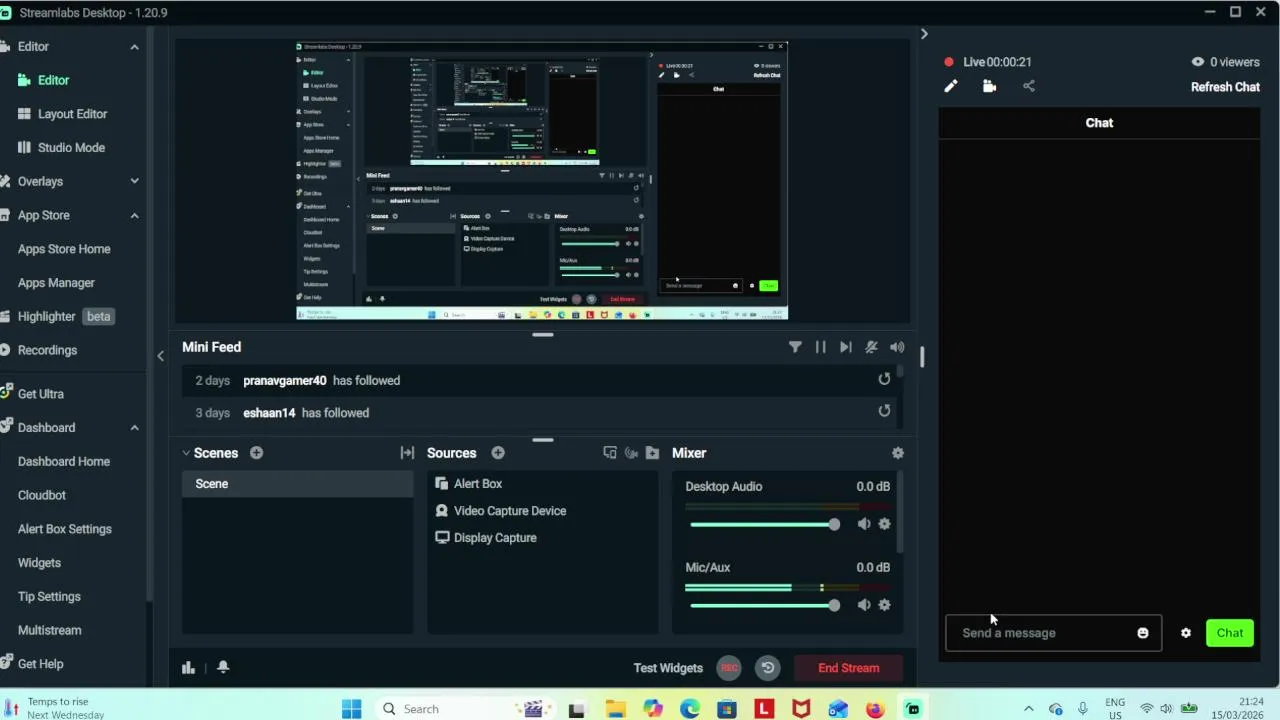1280x720 pixels.
Task: Skip the current alert
Action: point(846,347)
